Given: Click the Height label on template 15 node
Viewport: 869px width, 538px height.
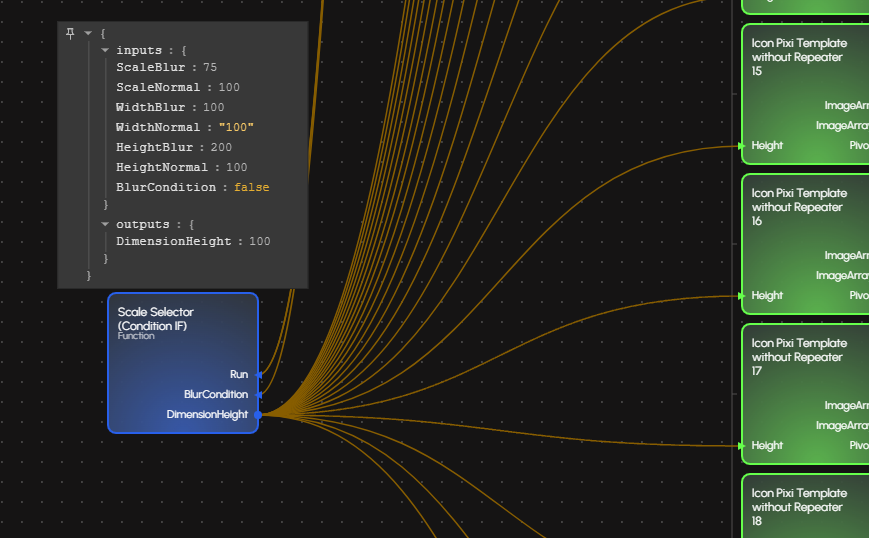Looking at the screenshot, I should coord(767,146).
